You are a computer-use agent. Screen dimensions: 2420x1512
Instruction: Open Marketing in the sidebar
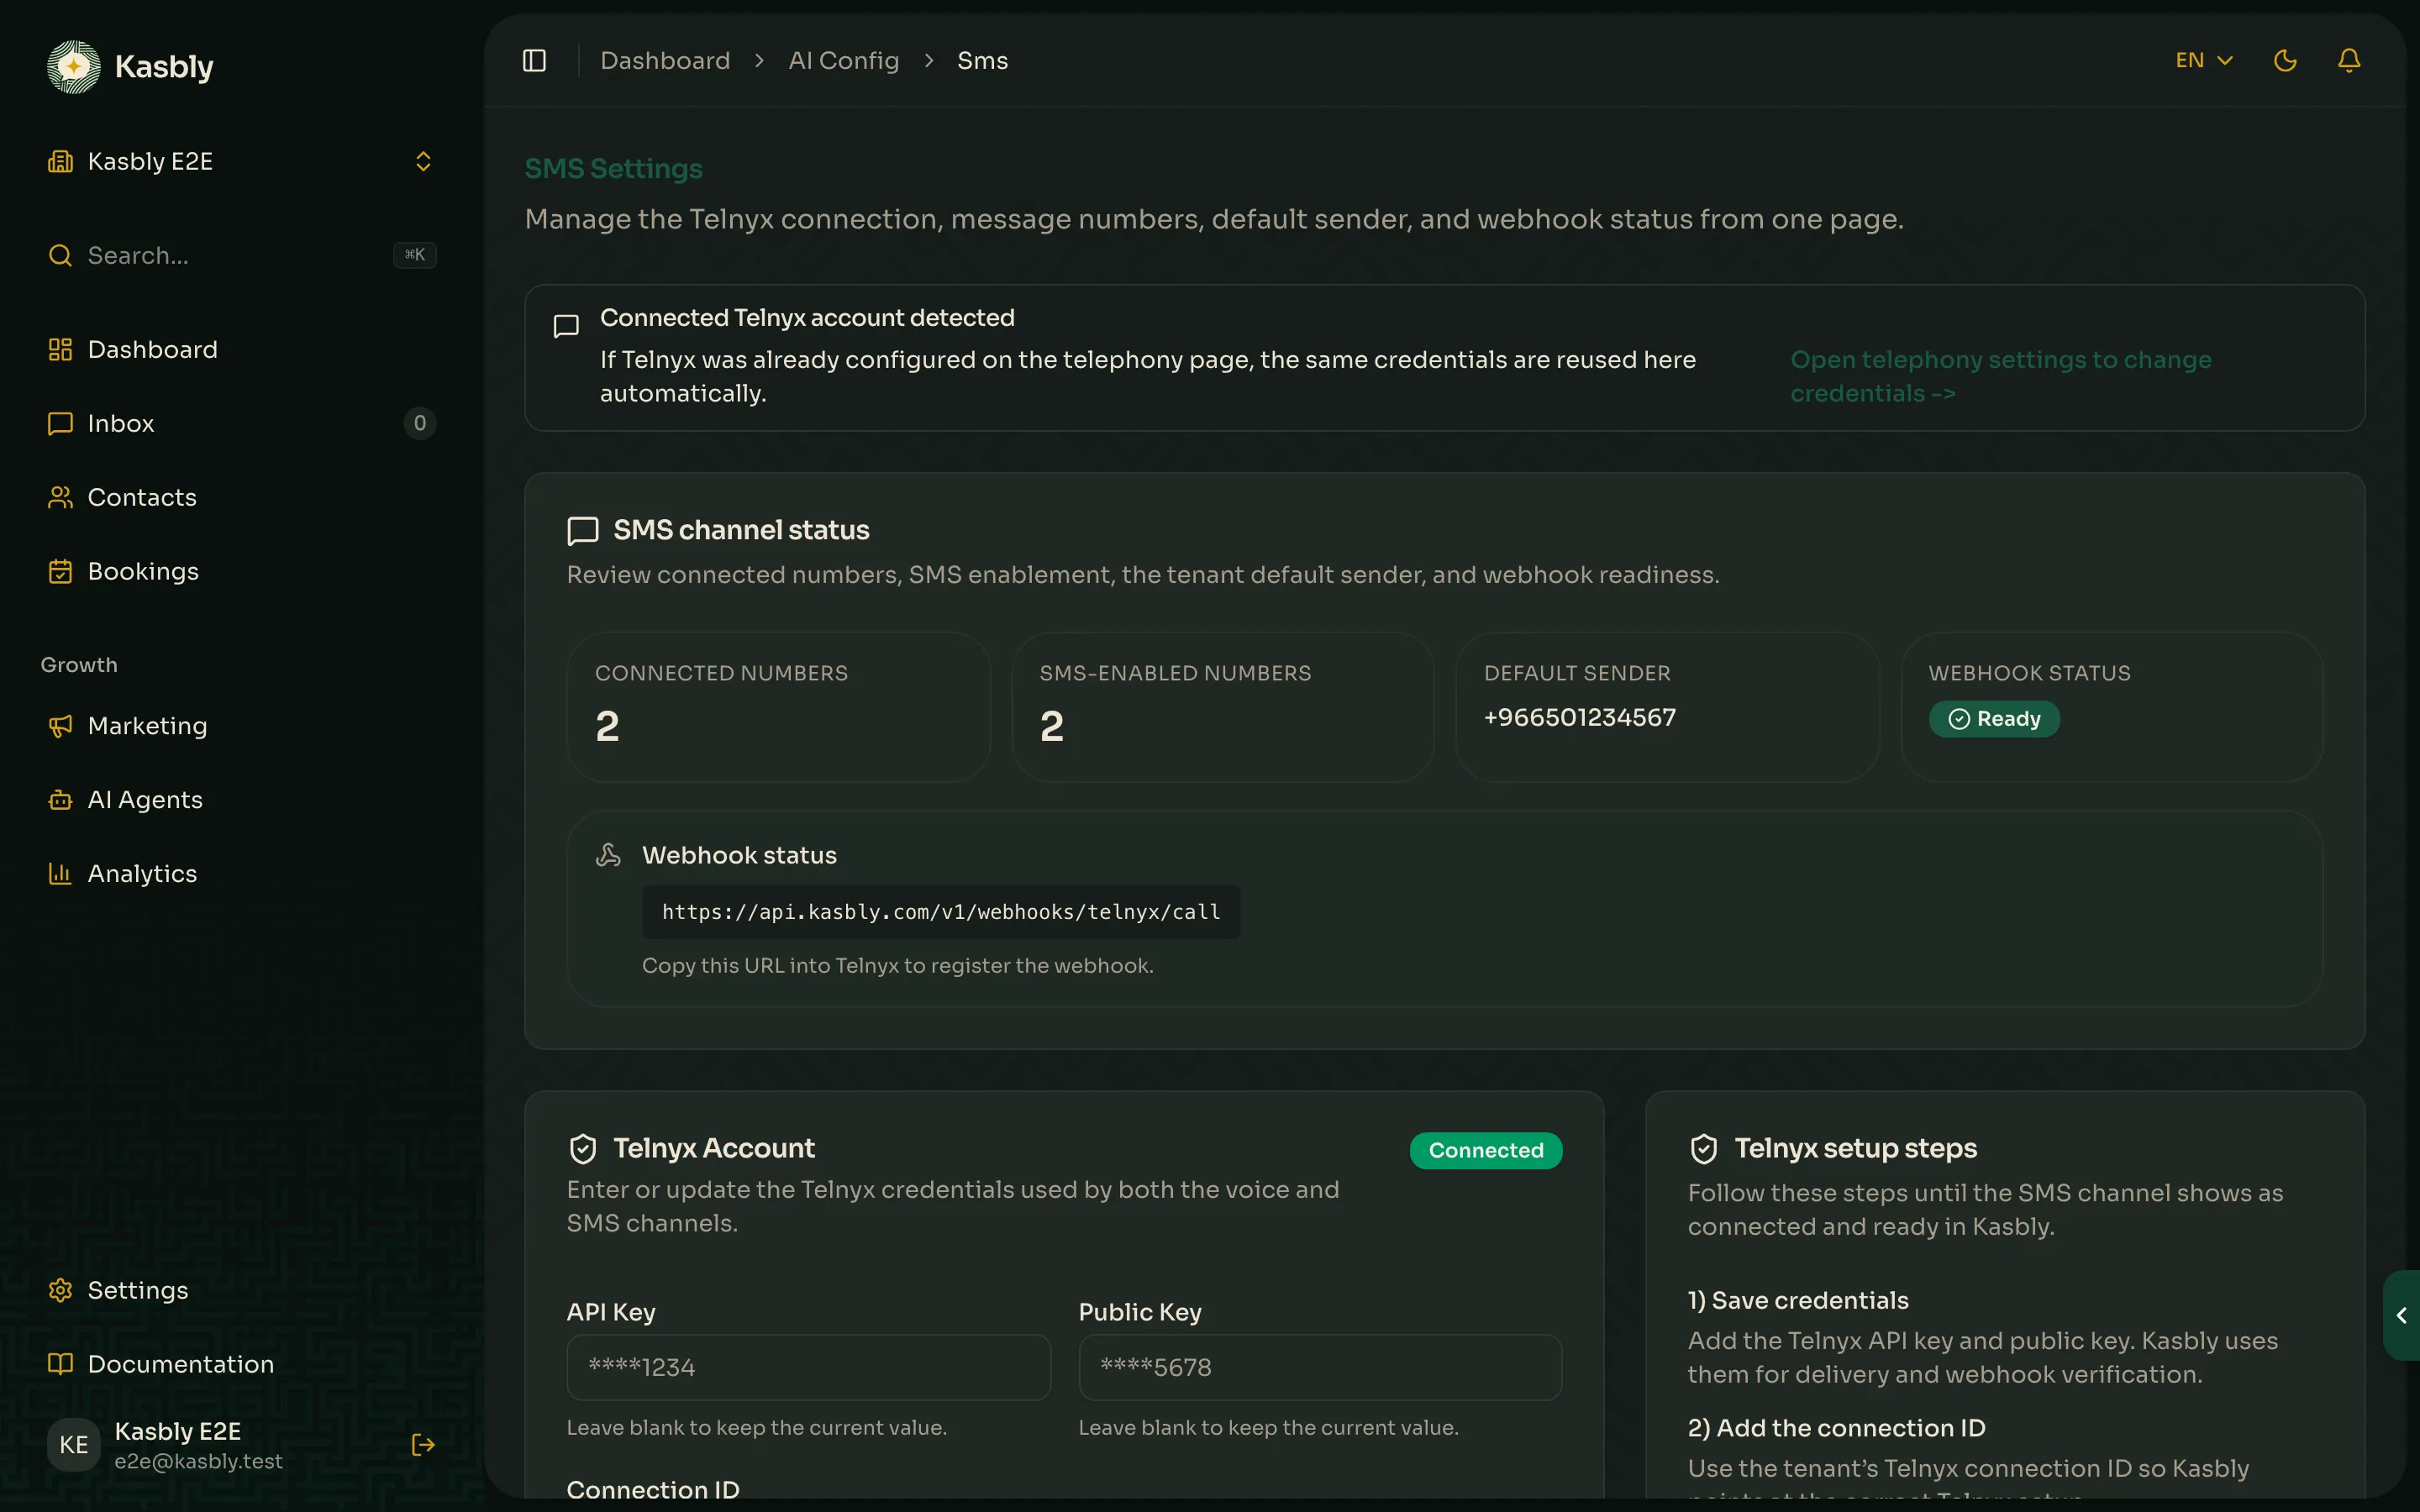click(241, 725)
